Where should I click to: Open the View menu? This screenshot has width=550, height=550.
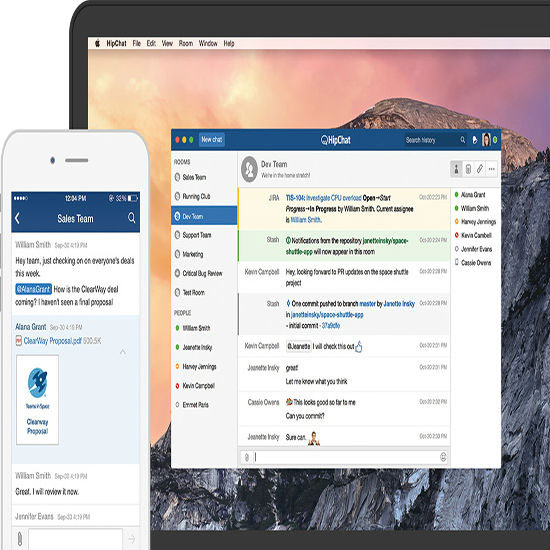[x=167, y=43]
